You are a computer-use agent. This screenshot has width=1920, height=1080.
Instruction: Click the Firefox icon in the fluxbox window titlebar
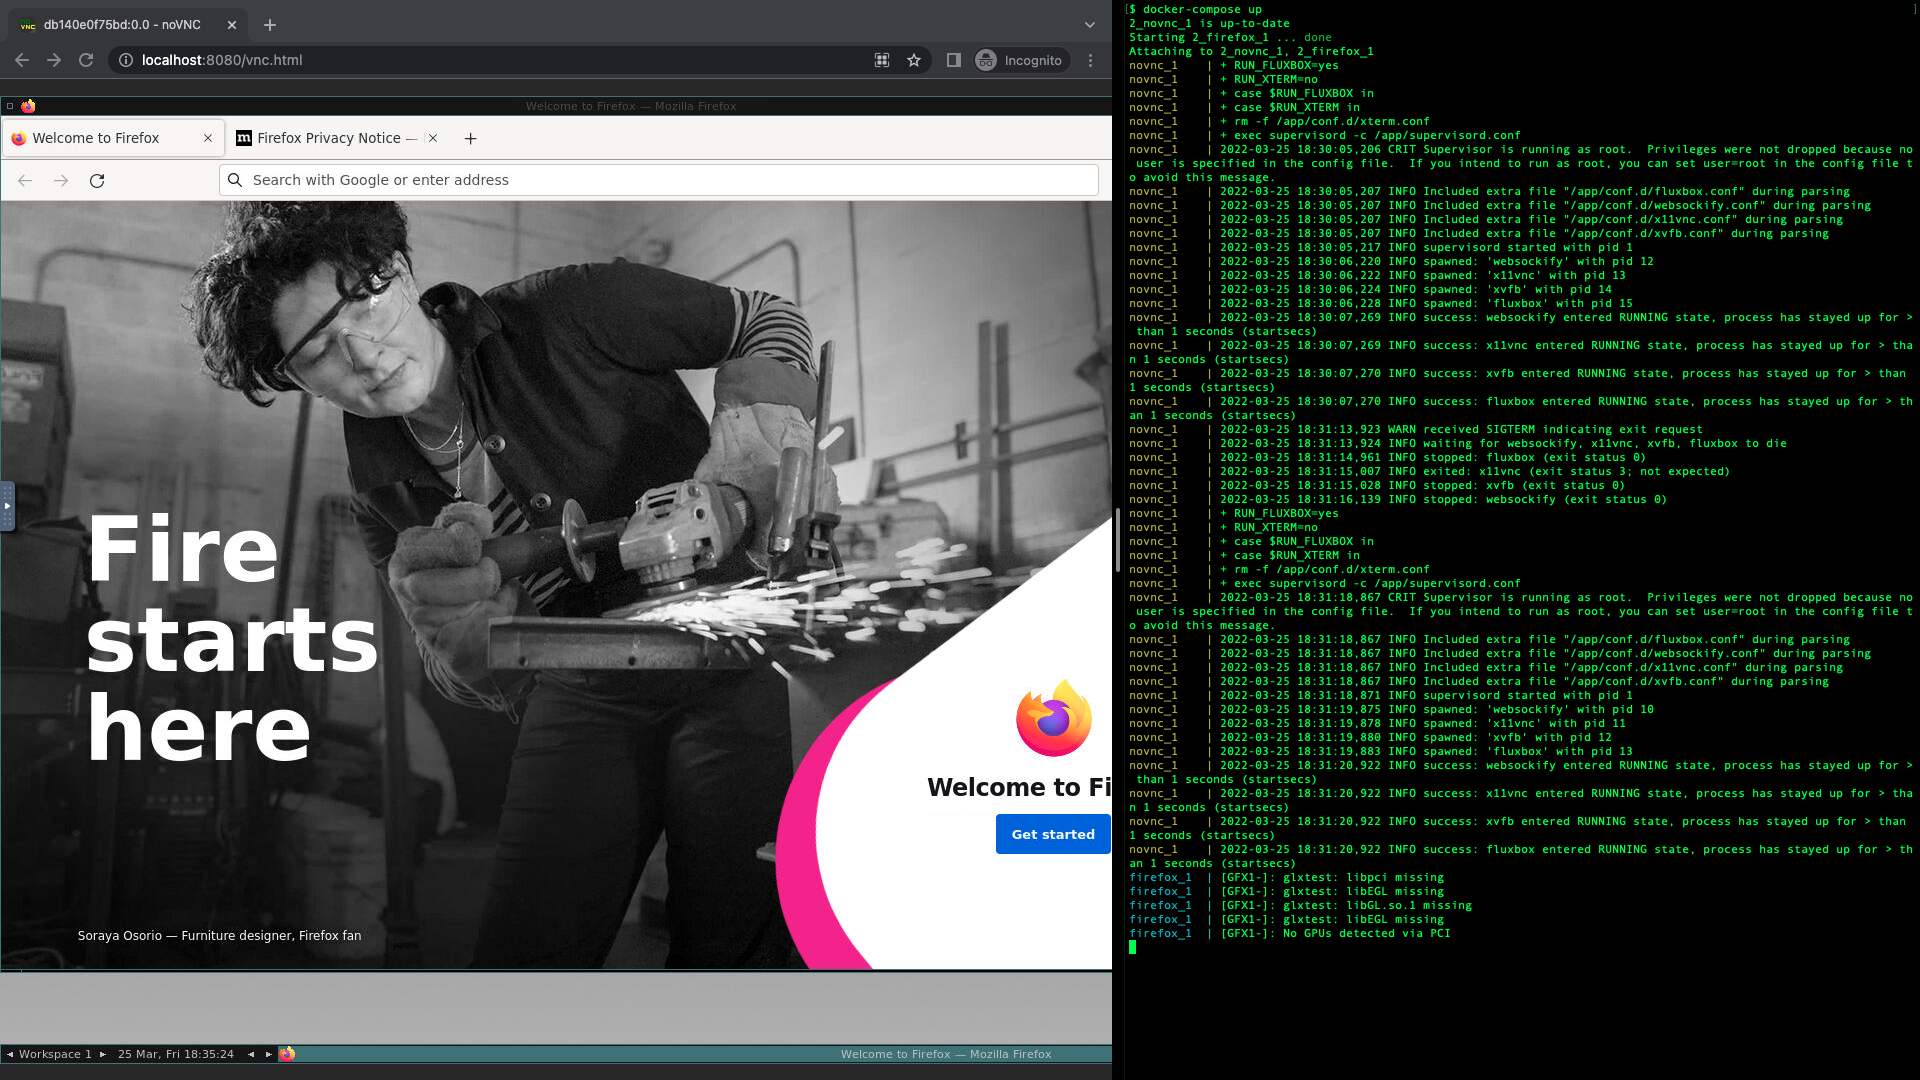tap(28, 106)
